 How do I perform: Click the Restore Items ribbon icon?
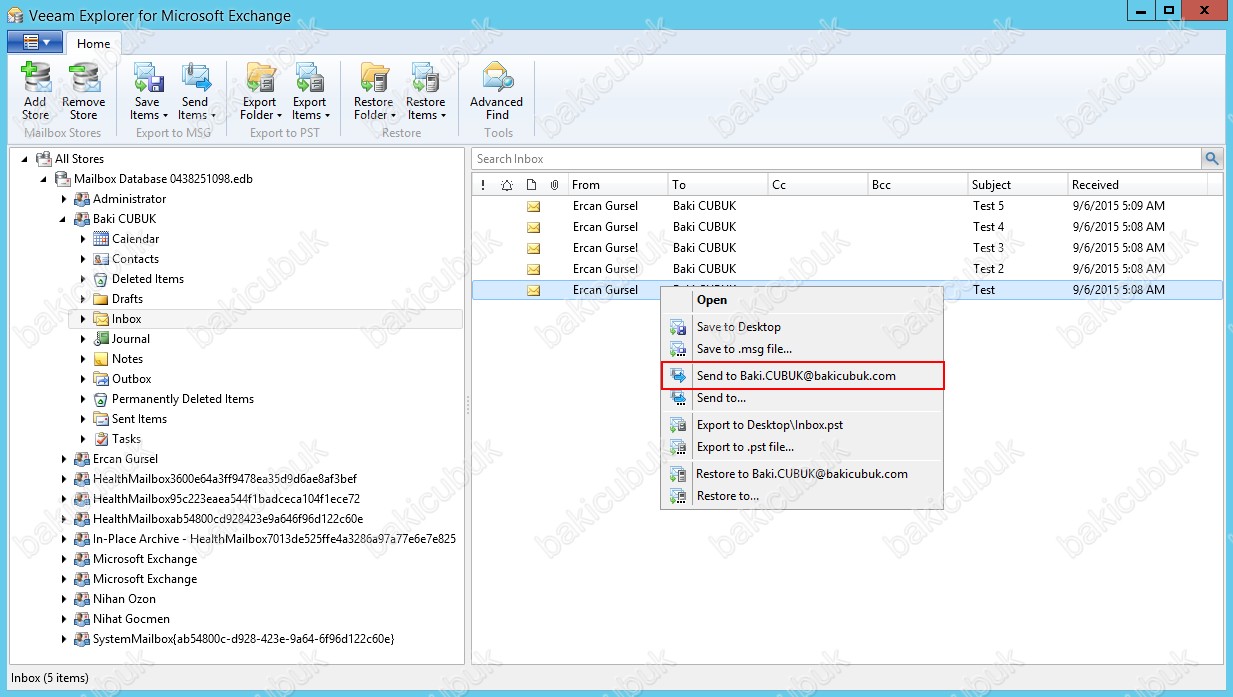pyautogui.click(x=425, y=78)
